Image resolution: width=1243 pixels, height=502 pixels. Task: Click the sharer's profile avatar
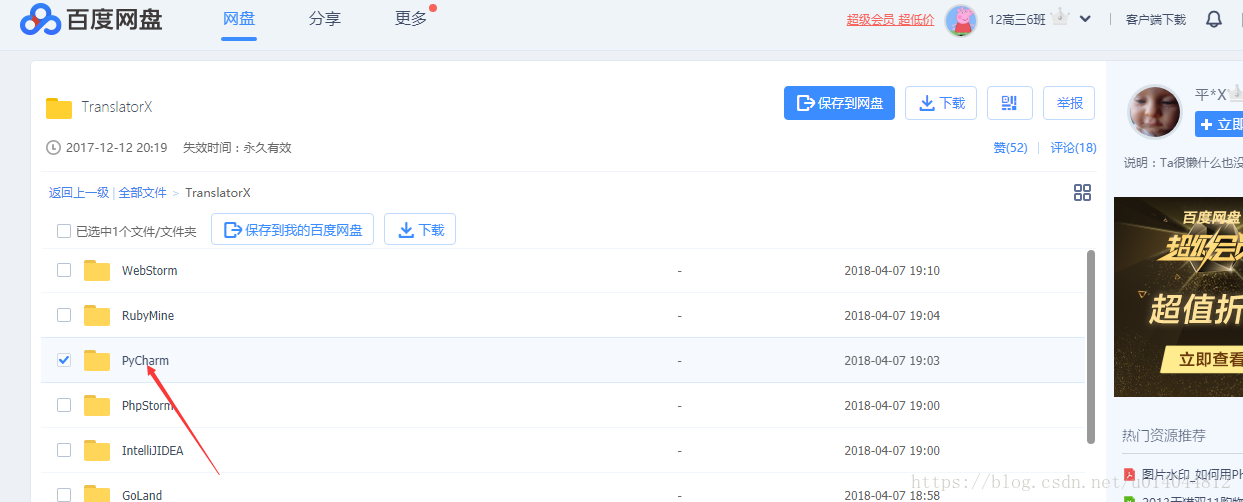coord(1154,112)
